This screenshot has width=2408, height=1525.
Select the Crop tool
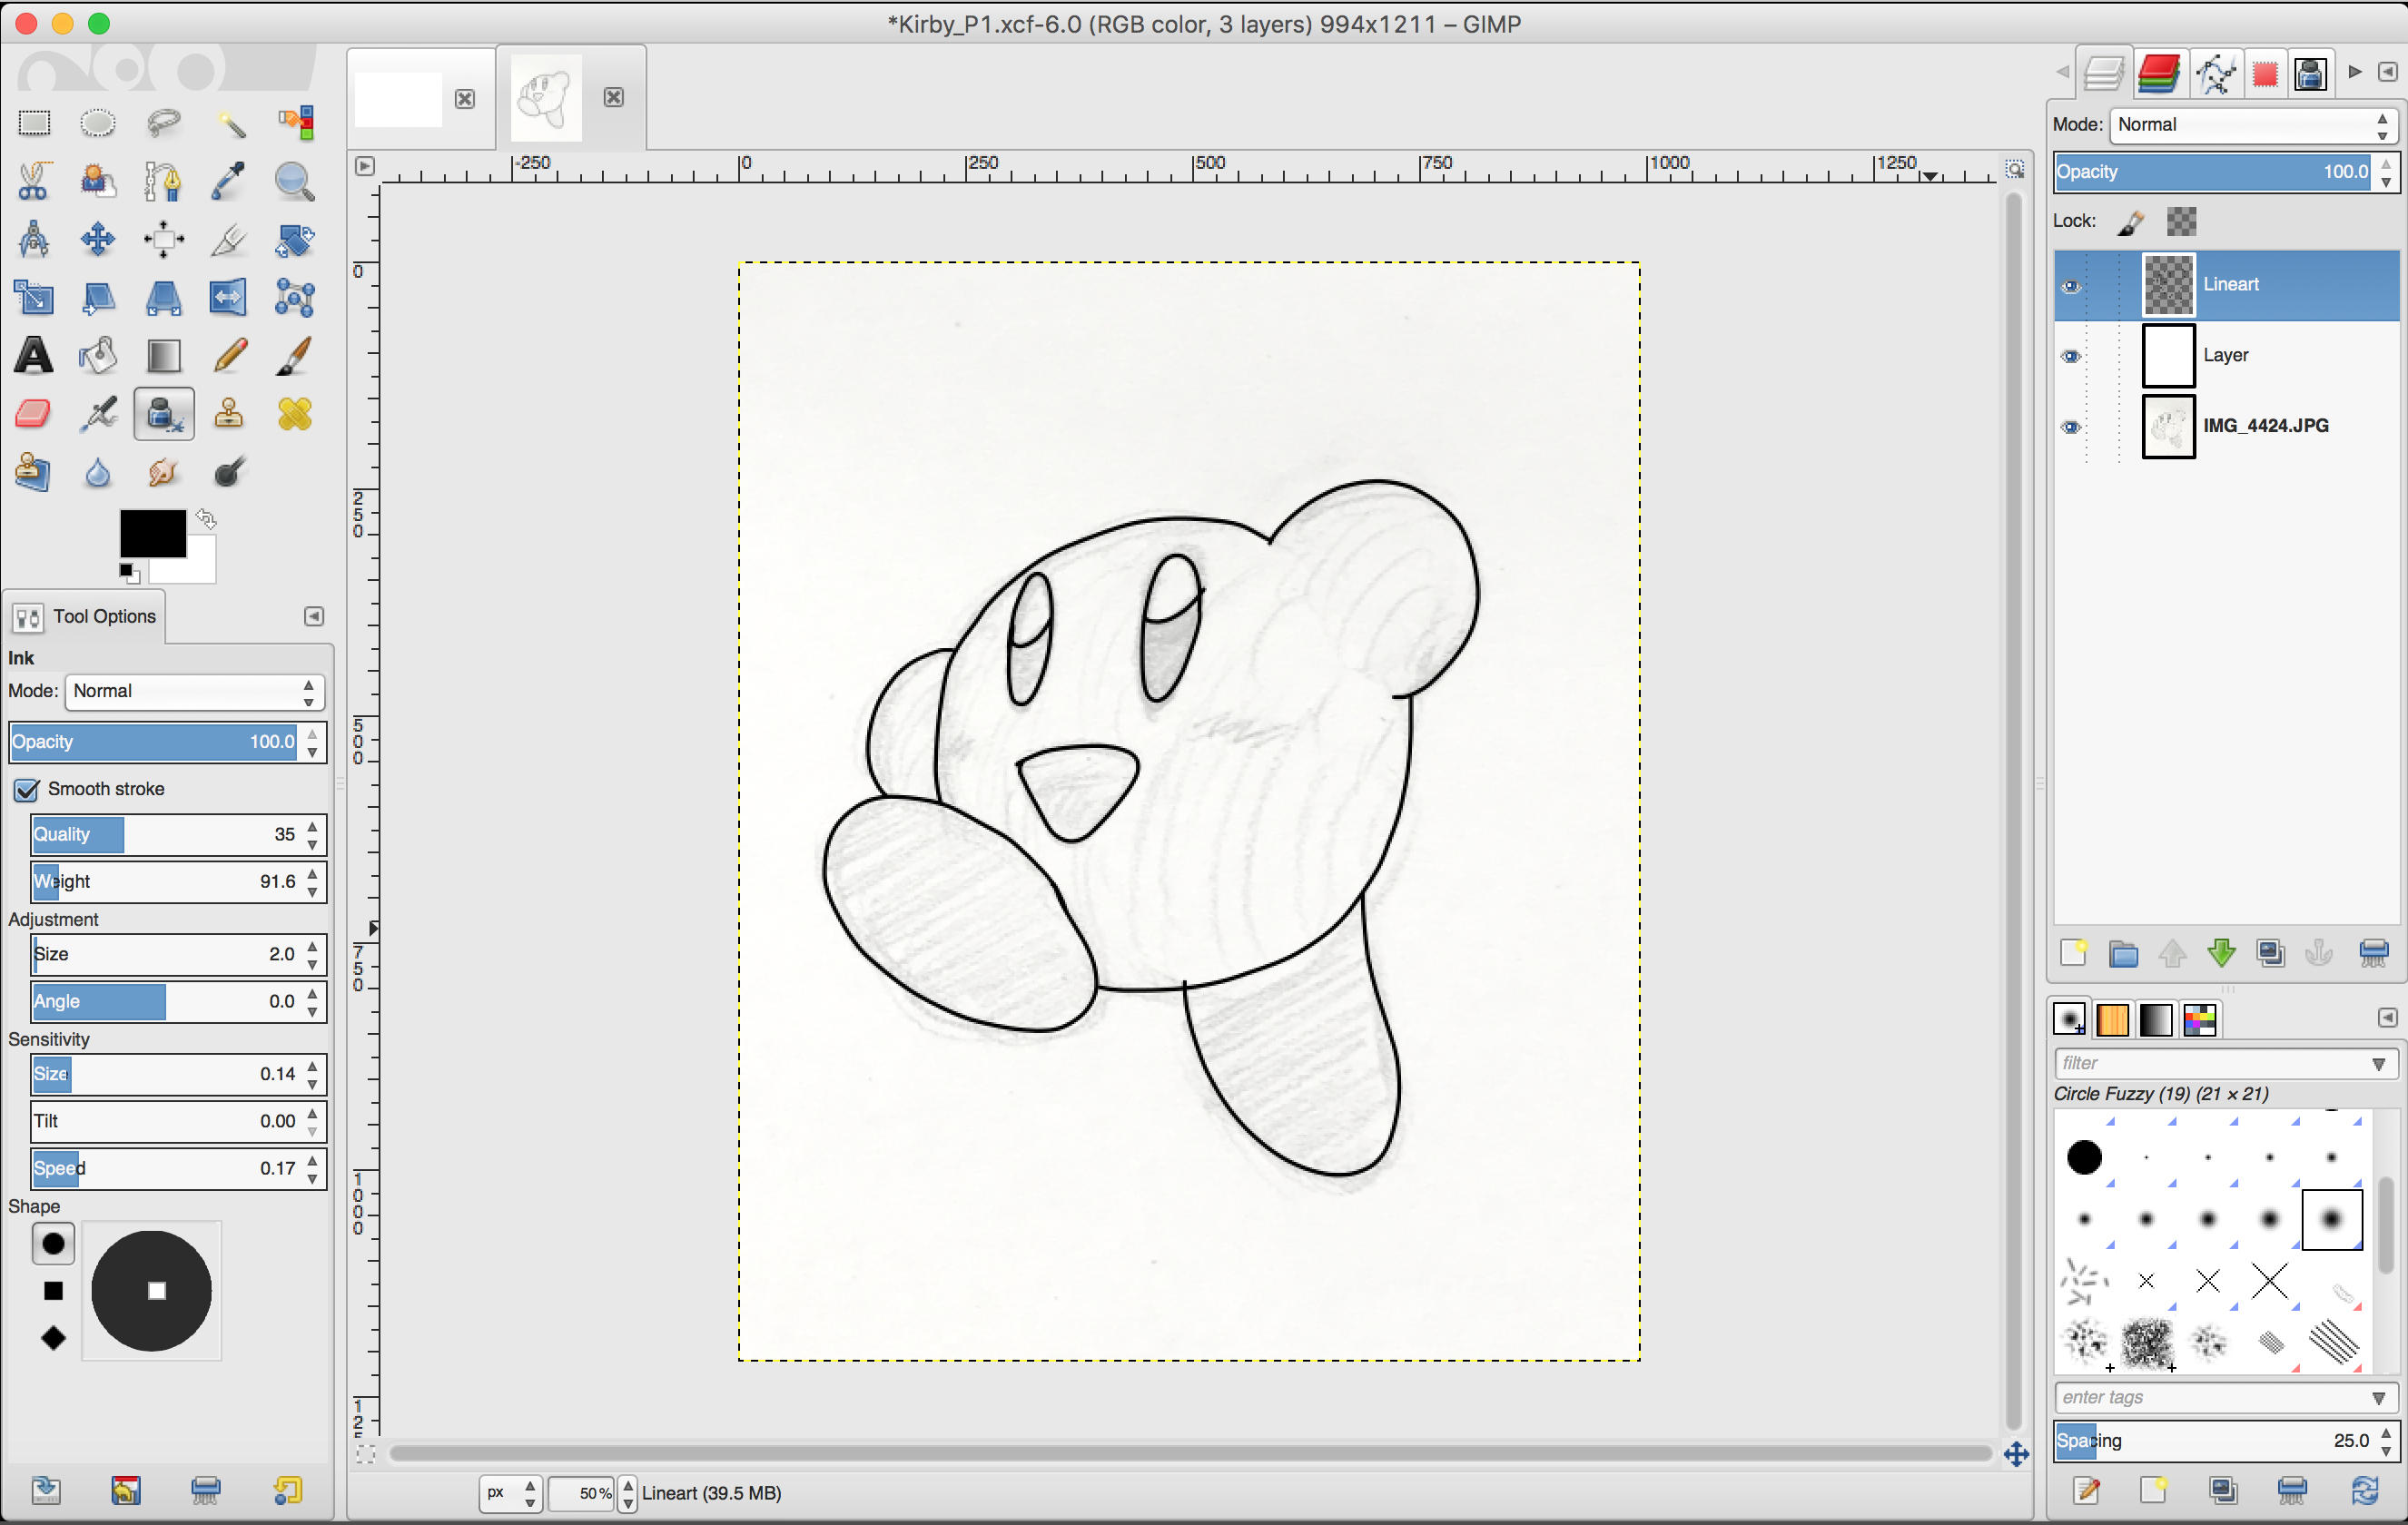(x=229, y=239)
